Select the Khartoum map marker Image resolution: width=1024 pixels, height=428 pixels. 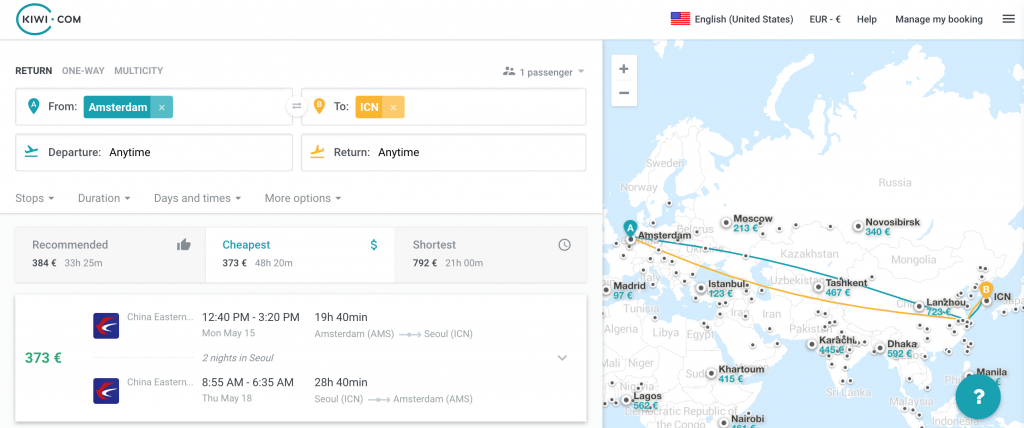711,374
